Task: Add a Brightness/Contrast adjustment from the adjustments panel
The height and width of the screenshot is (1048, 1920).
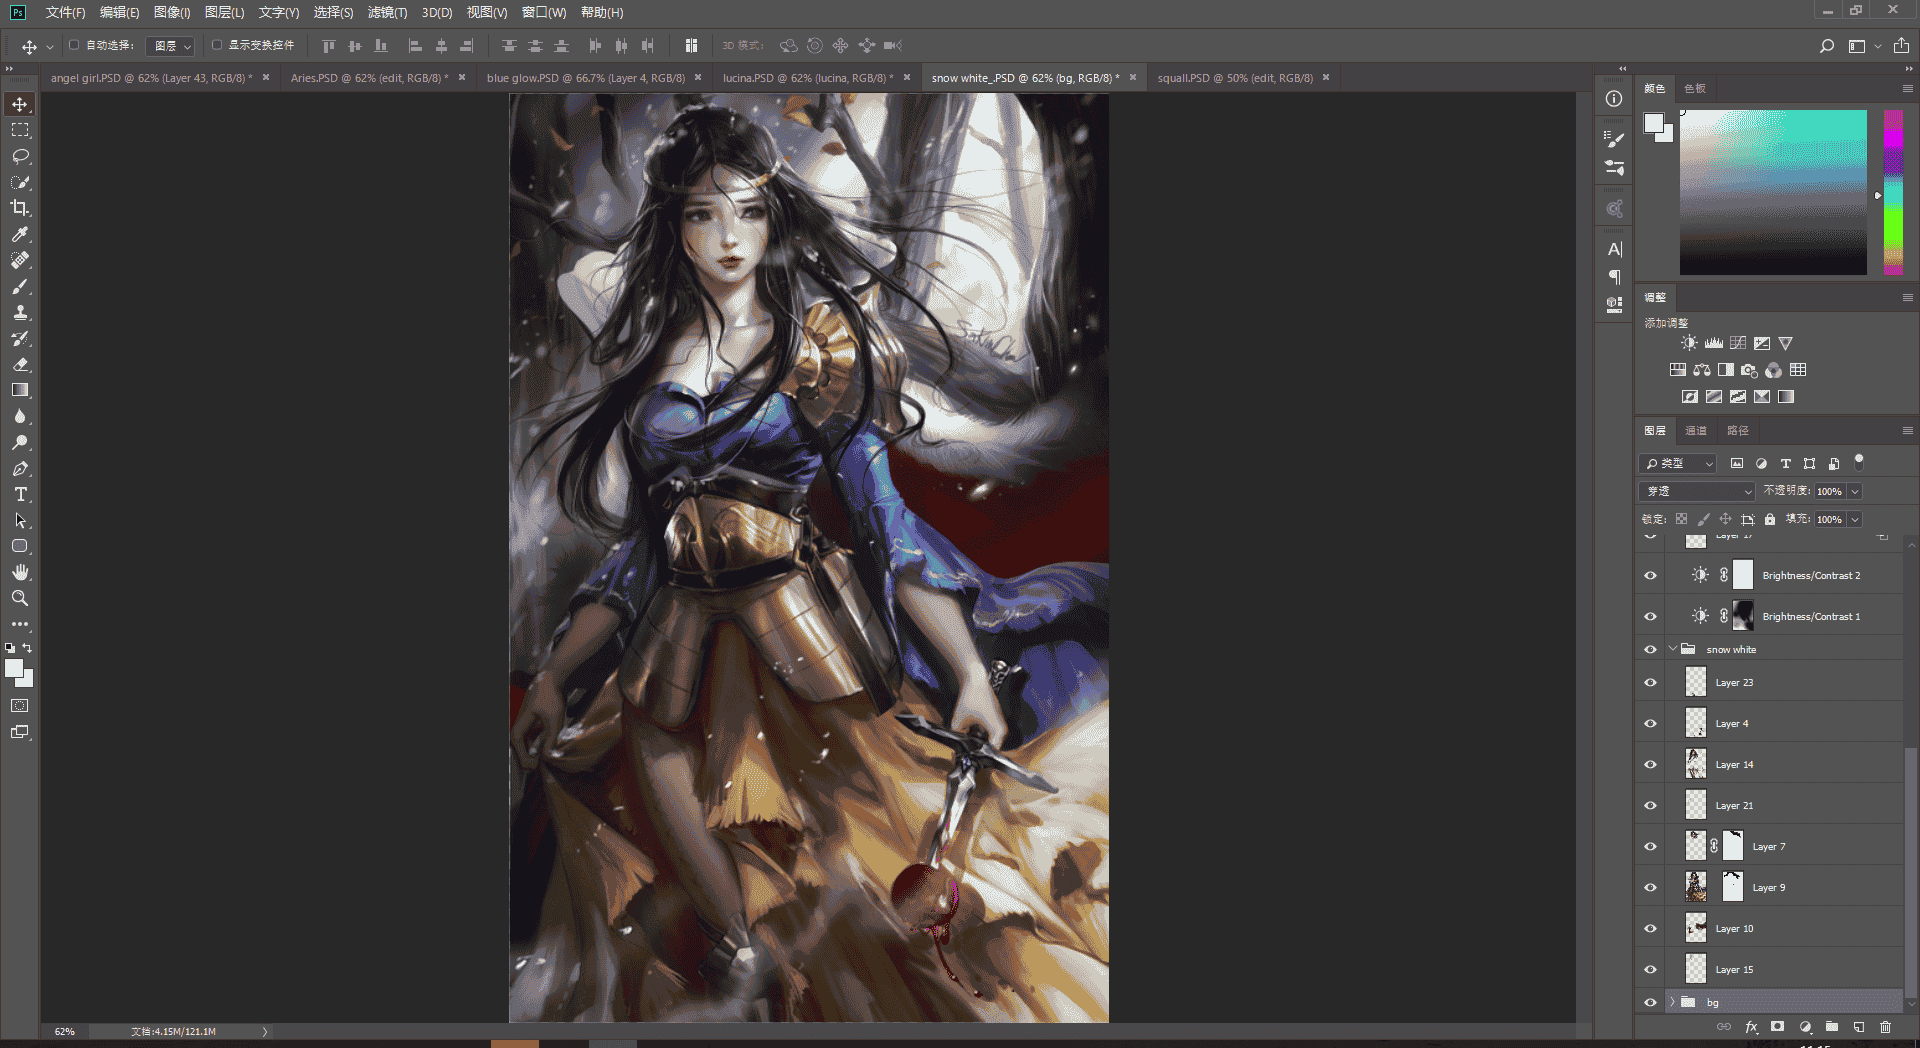Action: click(1689, 343)
